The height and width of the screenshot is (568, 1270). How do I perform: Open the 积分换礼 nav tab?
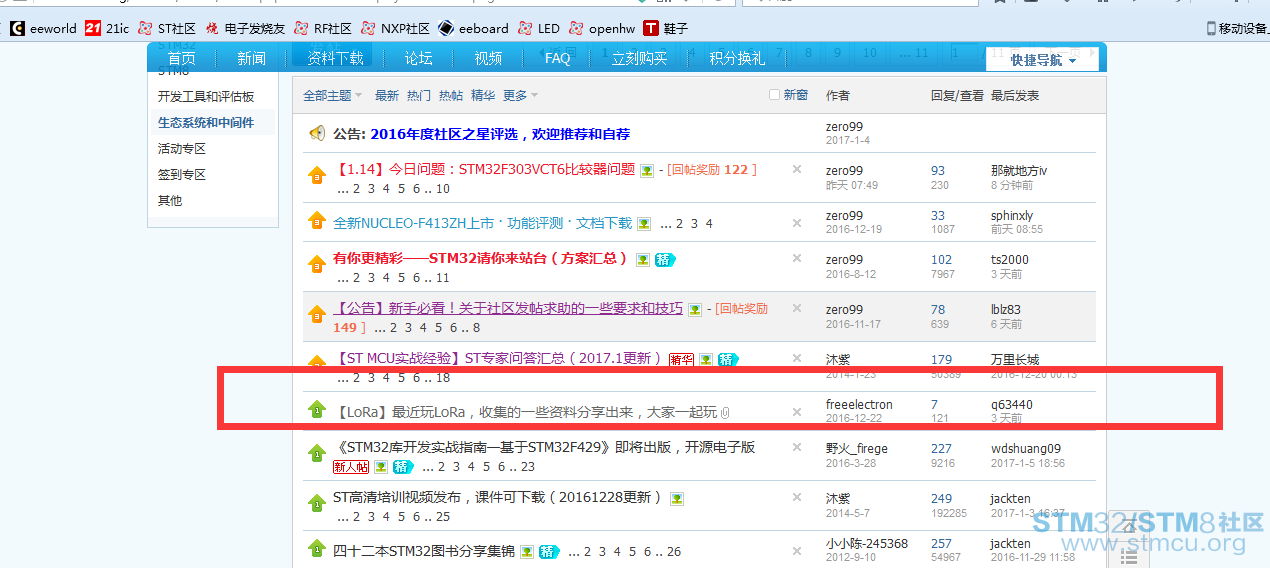[737, 58]
